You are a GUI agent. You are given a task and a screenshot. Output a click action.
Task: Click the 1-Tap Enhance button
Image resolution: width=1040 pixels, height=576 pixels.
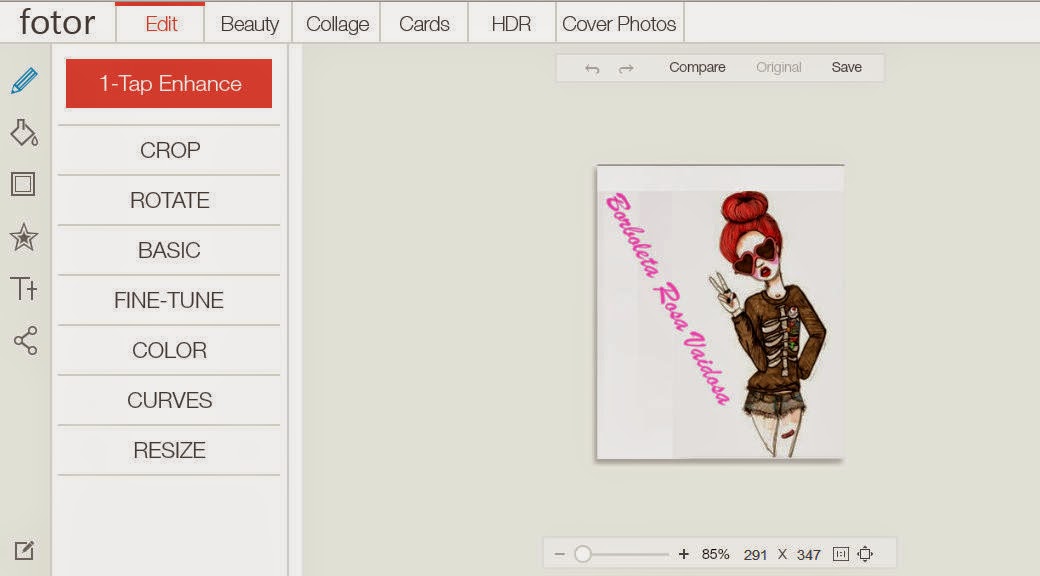(169, 84)
